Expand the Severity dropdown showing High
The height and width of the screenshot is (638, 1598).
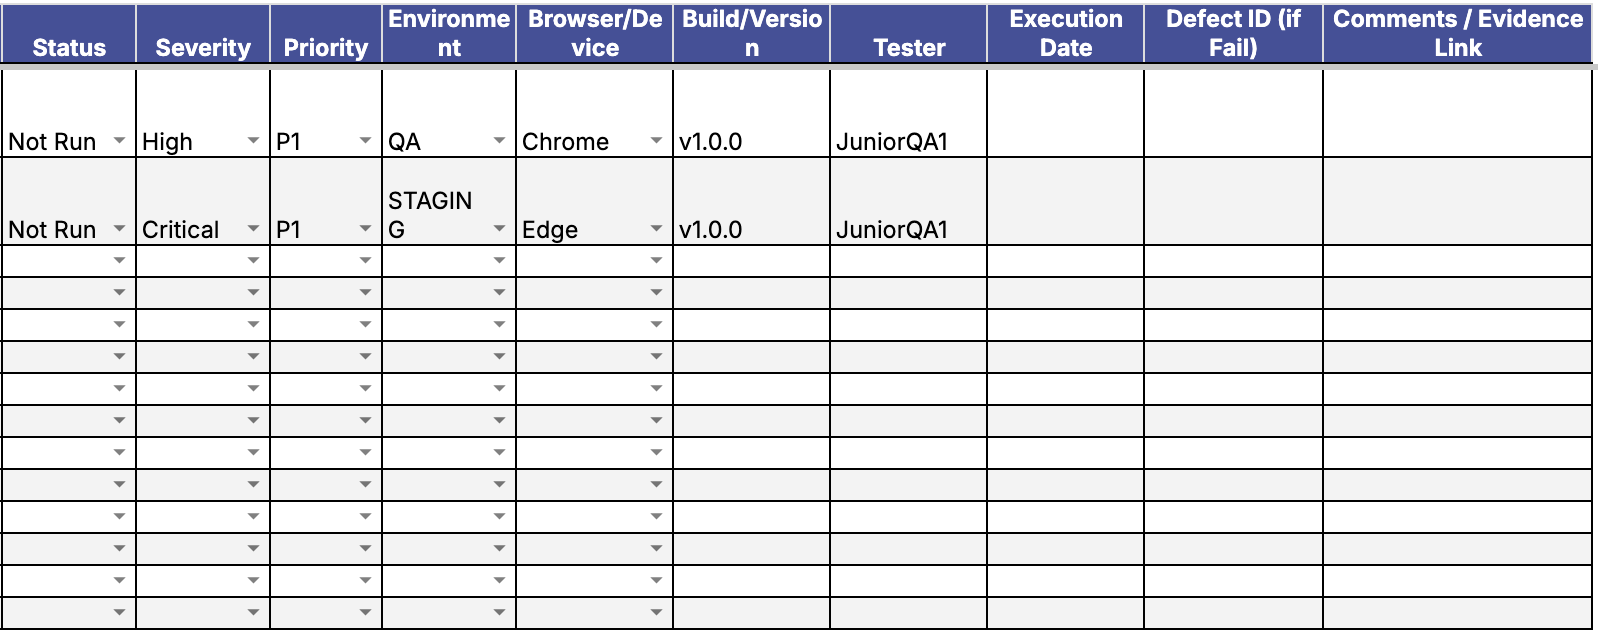[x=253, y=141]
